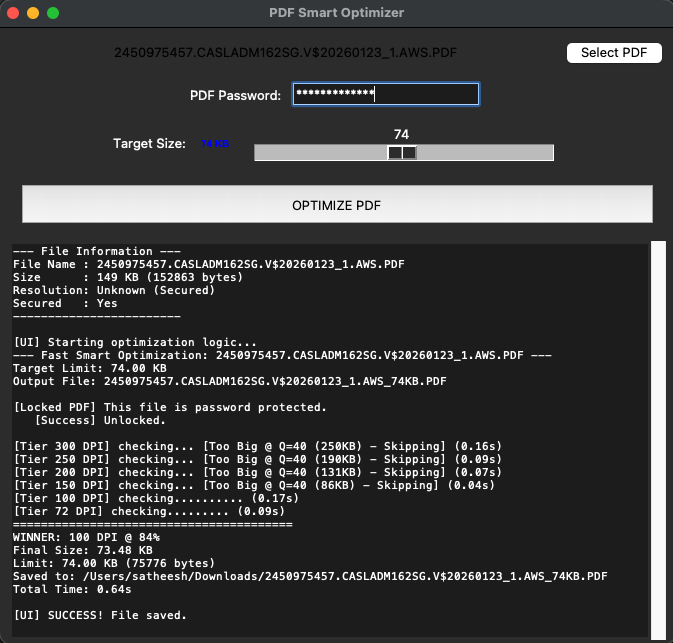Click the 'PDF Password:' label

pos(235,95)
